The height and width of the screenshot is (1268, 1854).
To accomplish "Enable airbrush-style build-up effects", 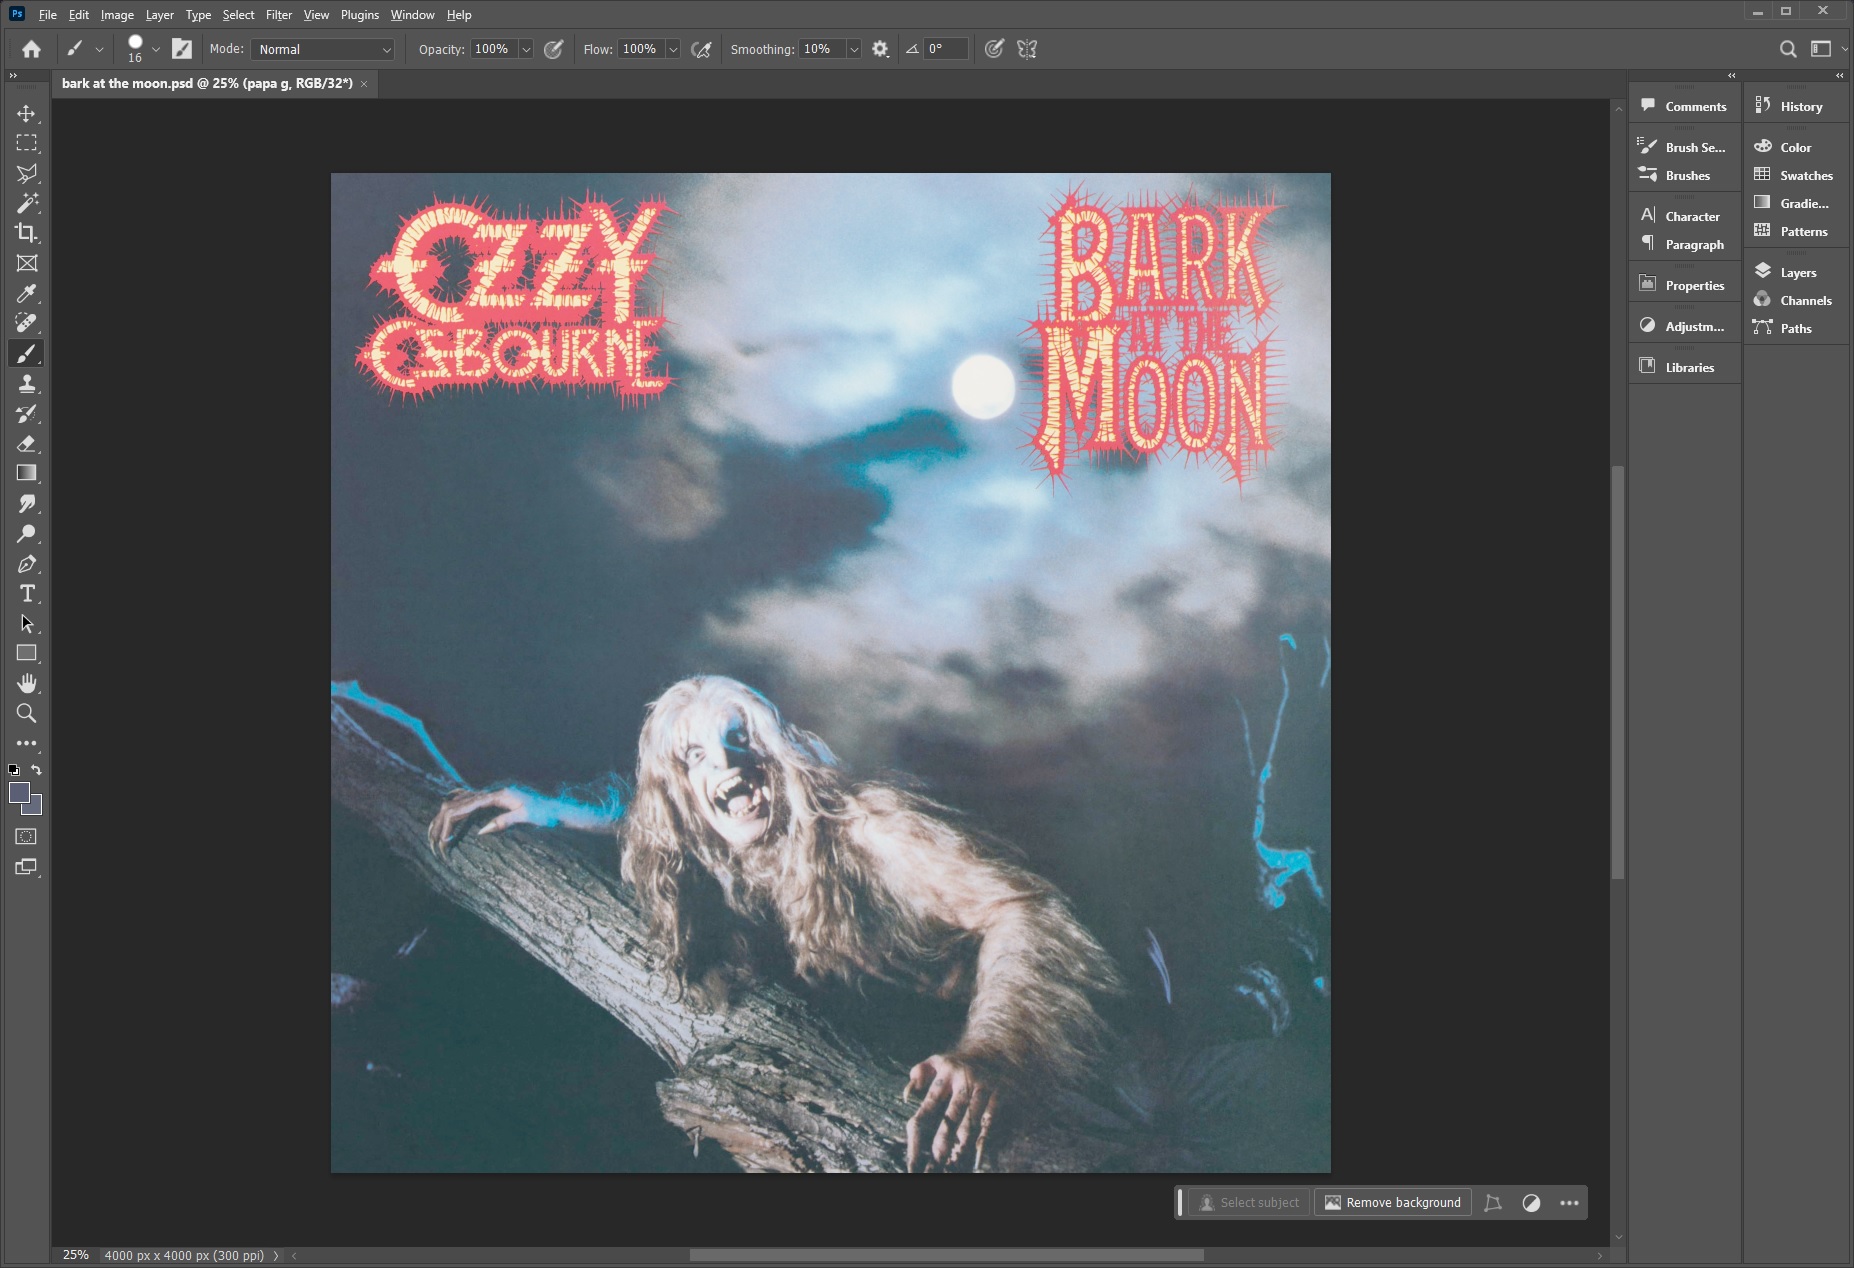I will 702,49.
